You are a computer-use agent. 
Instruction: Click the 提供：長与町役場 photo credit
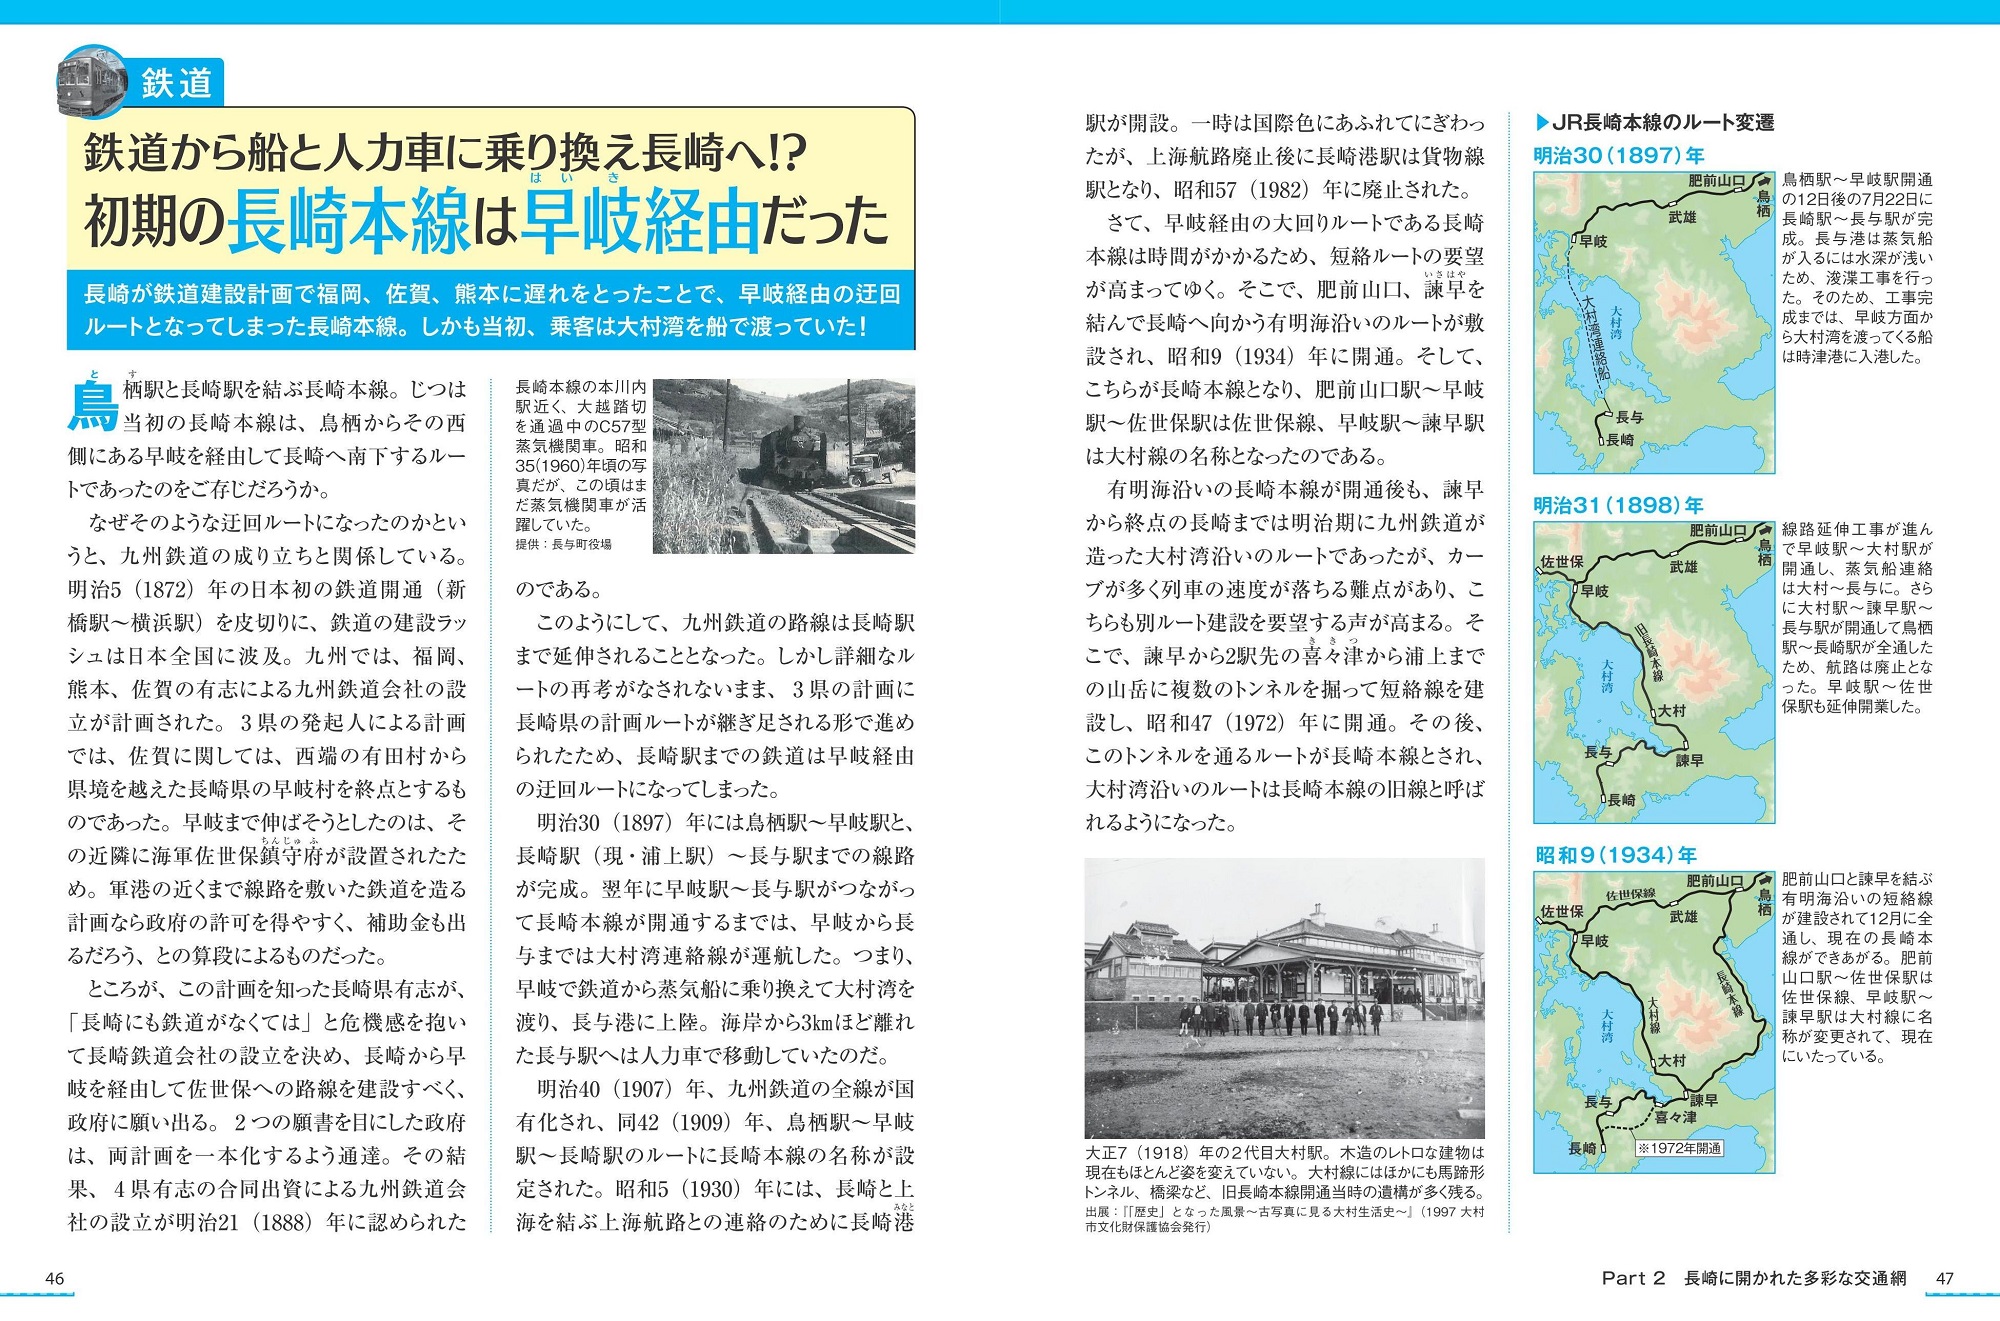pyautogui.click(x=563, y=544)
